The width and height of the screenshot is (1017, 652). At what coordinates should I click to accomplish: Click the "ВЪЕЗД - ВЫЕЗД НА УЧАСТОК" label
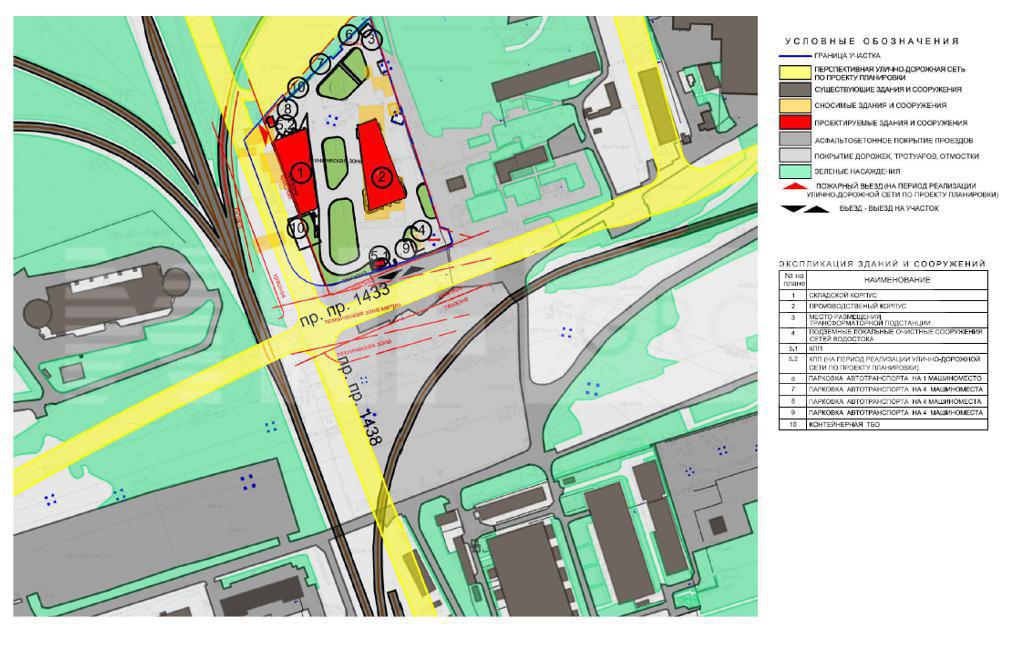point(889,208)
